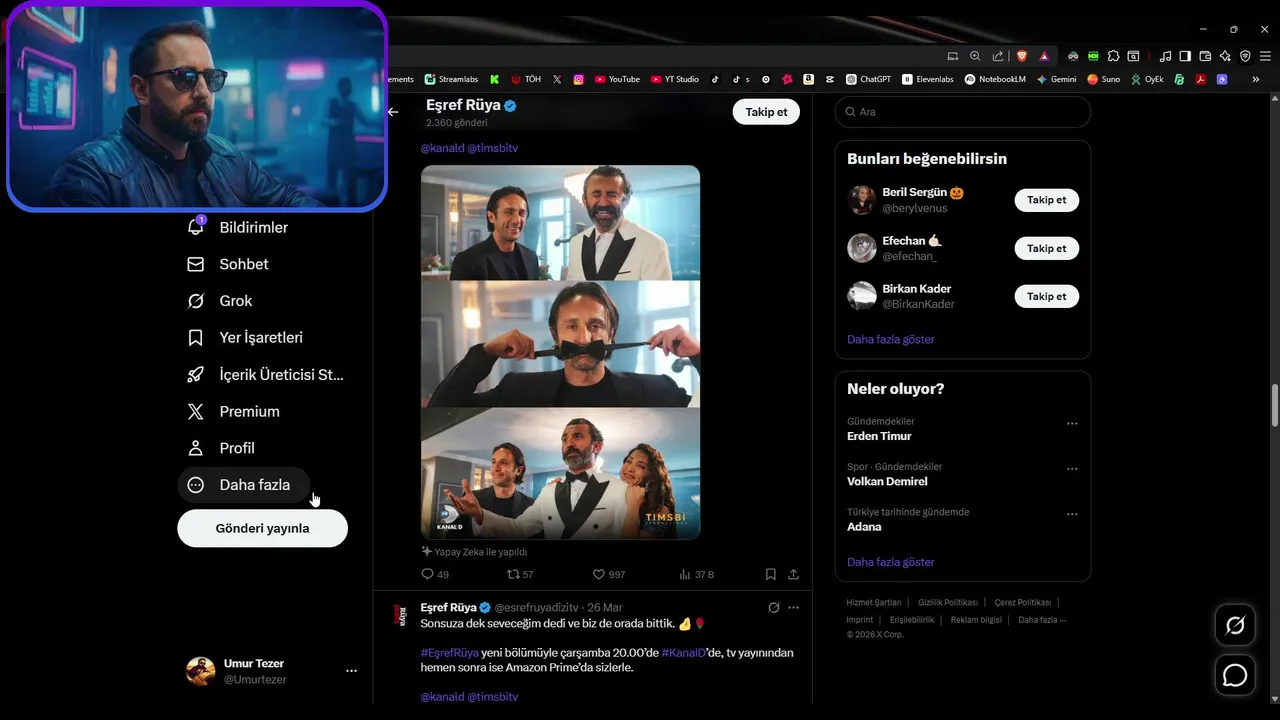Open bottom photo with Kanal D logo

click(560, 474)
